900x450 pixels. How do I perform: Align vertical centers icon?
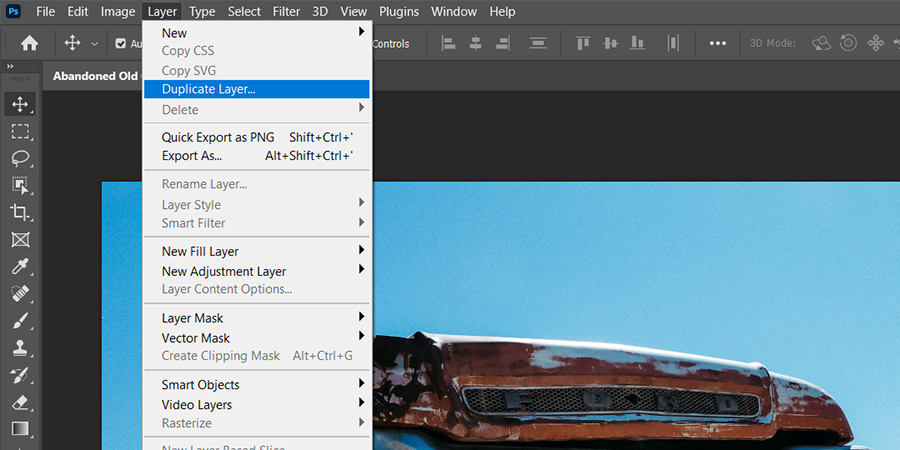(611, 43)
